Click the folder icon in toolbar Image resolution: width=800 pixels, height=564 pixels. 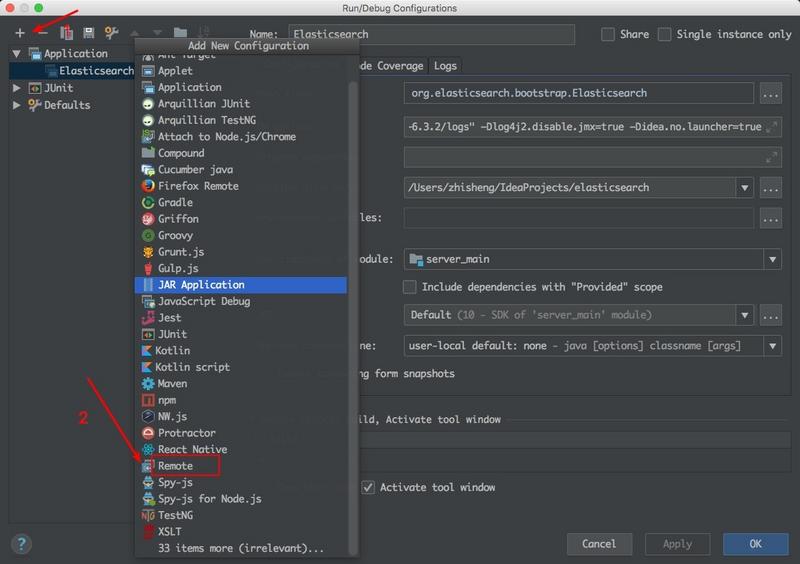pyautogui.click(x=180, y=33)
